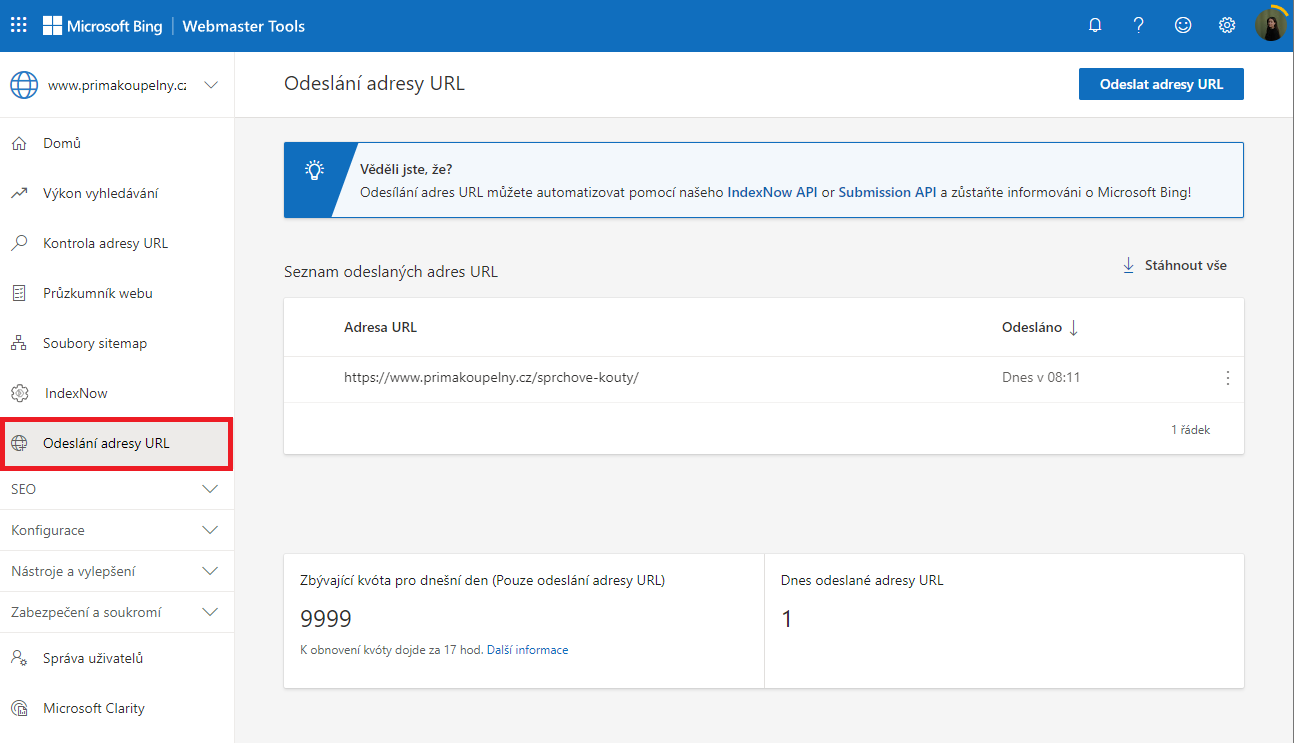Expand Nástroje a vylepšení section
Screen dimensions: 1294x743
click(x=117, y=571)
